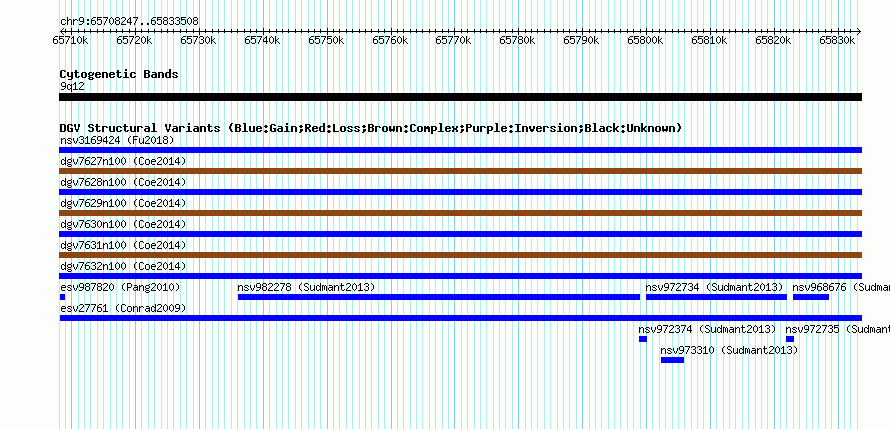Click the 65750k ruler tick label
The width and height of the screenshot is (890, 429).
click(x=326, y=40)
